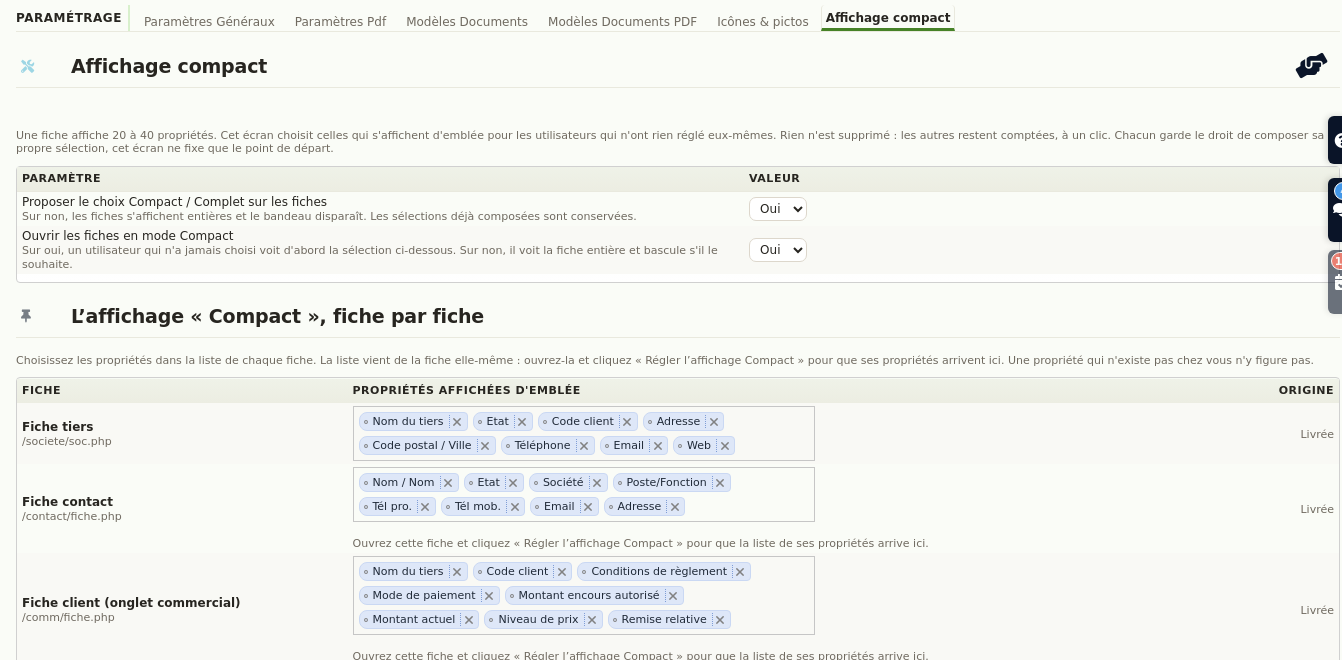Open 'Ouvrir les fiches en mode Compact' dropdown

point(778,250)
